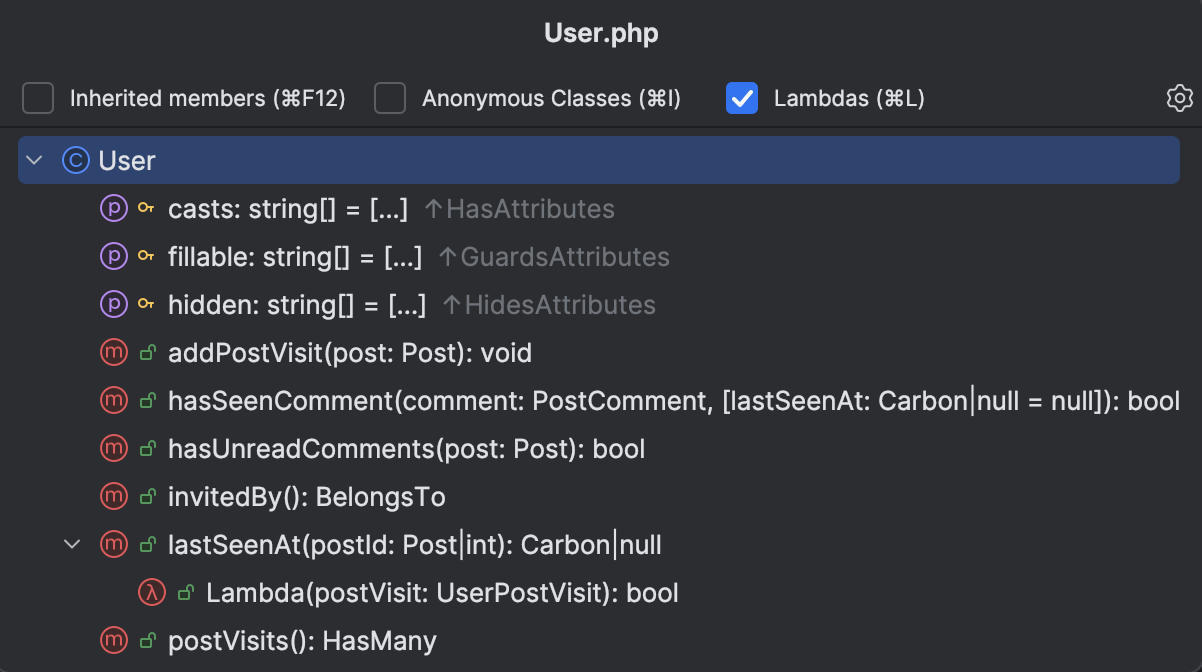The width and height of the screenshot is (1202, 672).
Task: Enable the Inherited members checkbox
Action: point(37,98)
